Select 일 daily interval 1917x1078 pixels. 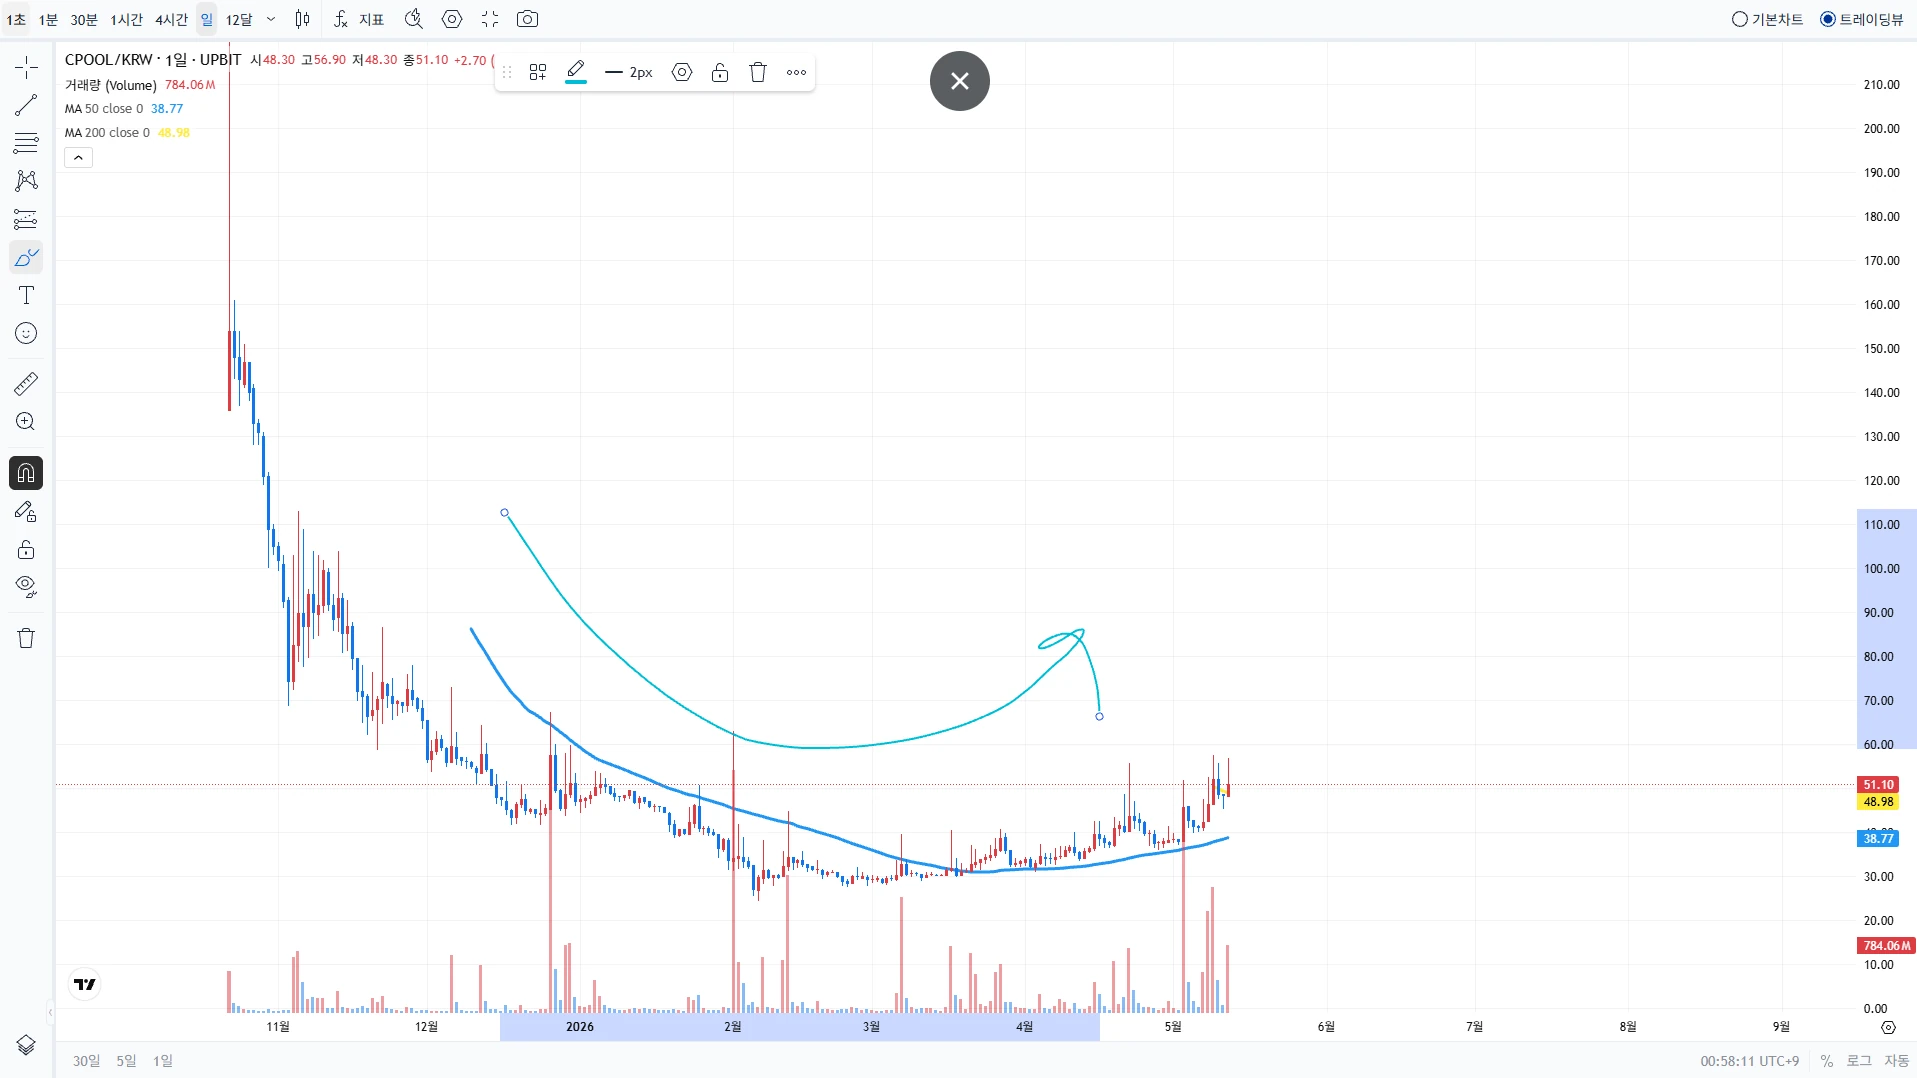click(206, 19)
